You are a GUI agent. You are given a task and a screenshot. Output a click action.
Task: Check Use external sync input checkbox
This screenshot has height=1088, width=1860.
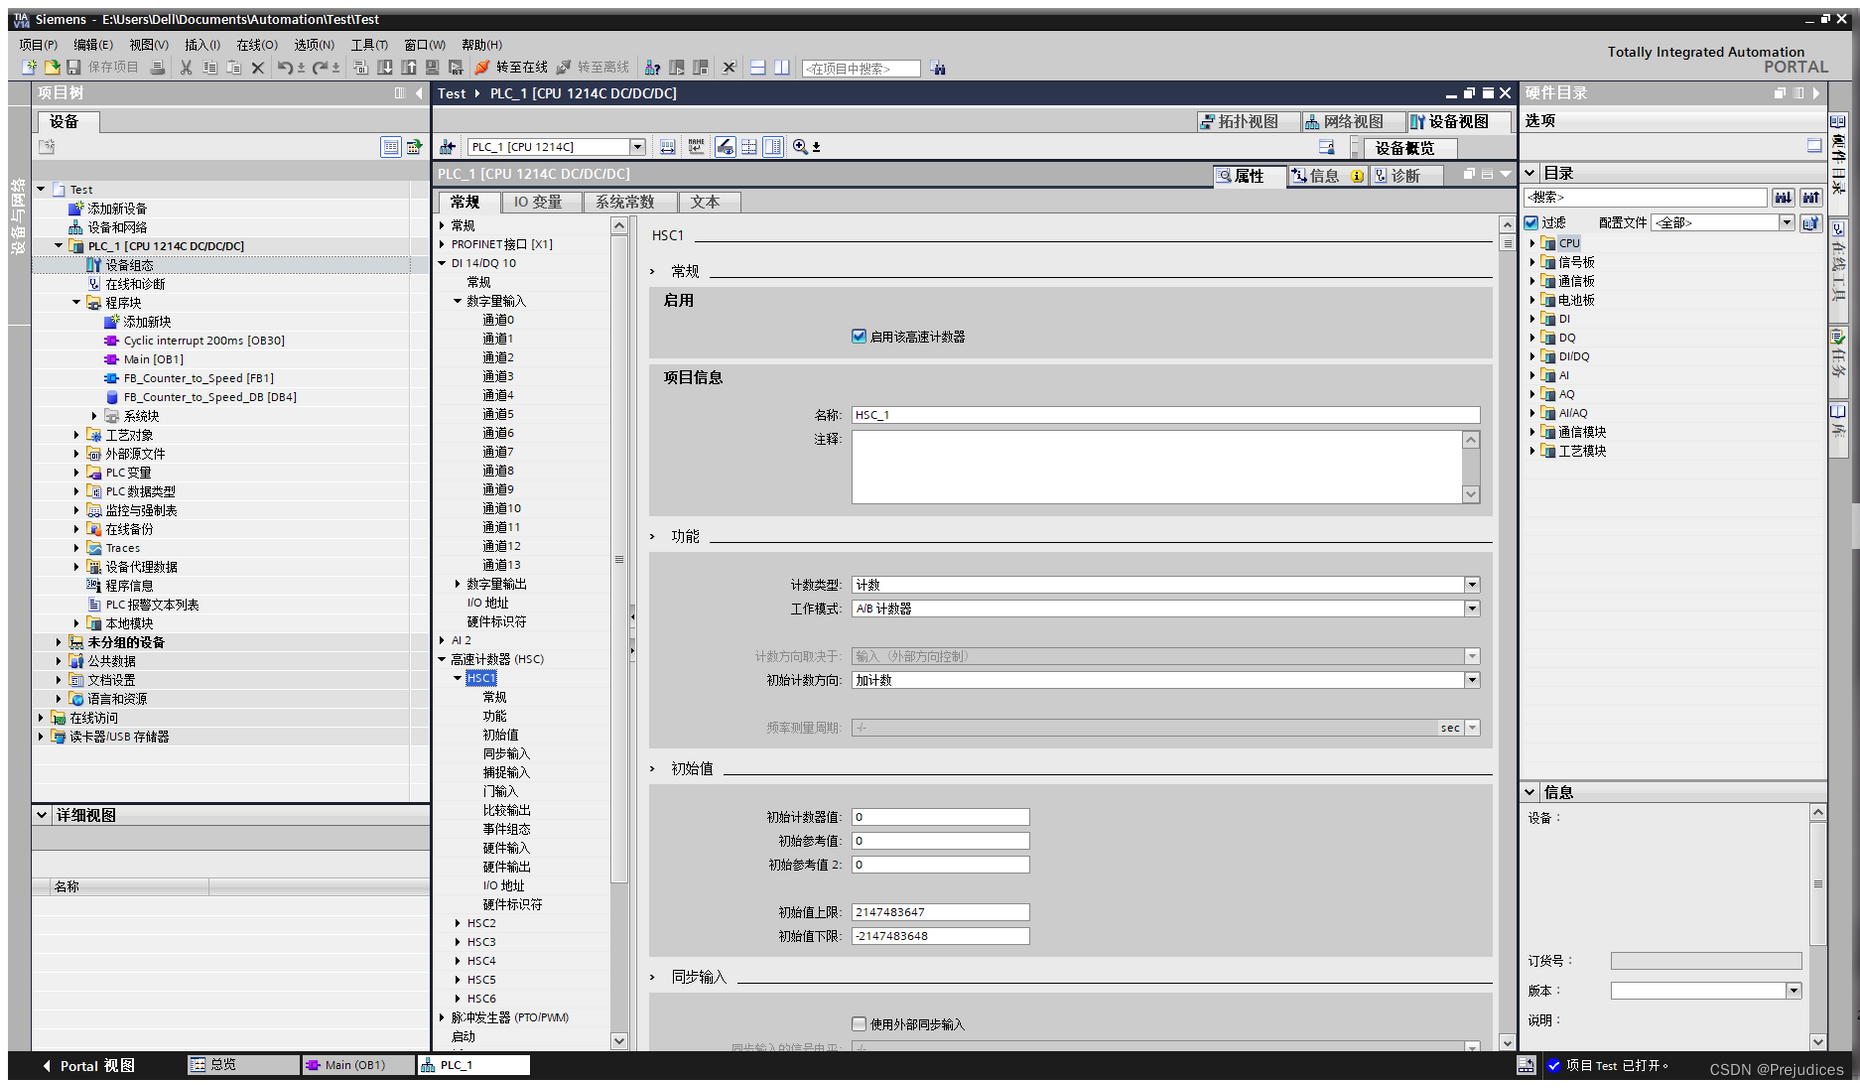coord(859,1024)
